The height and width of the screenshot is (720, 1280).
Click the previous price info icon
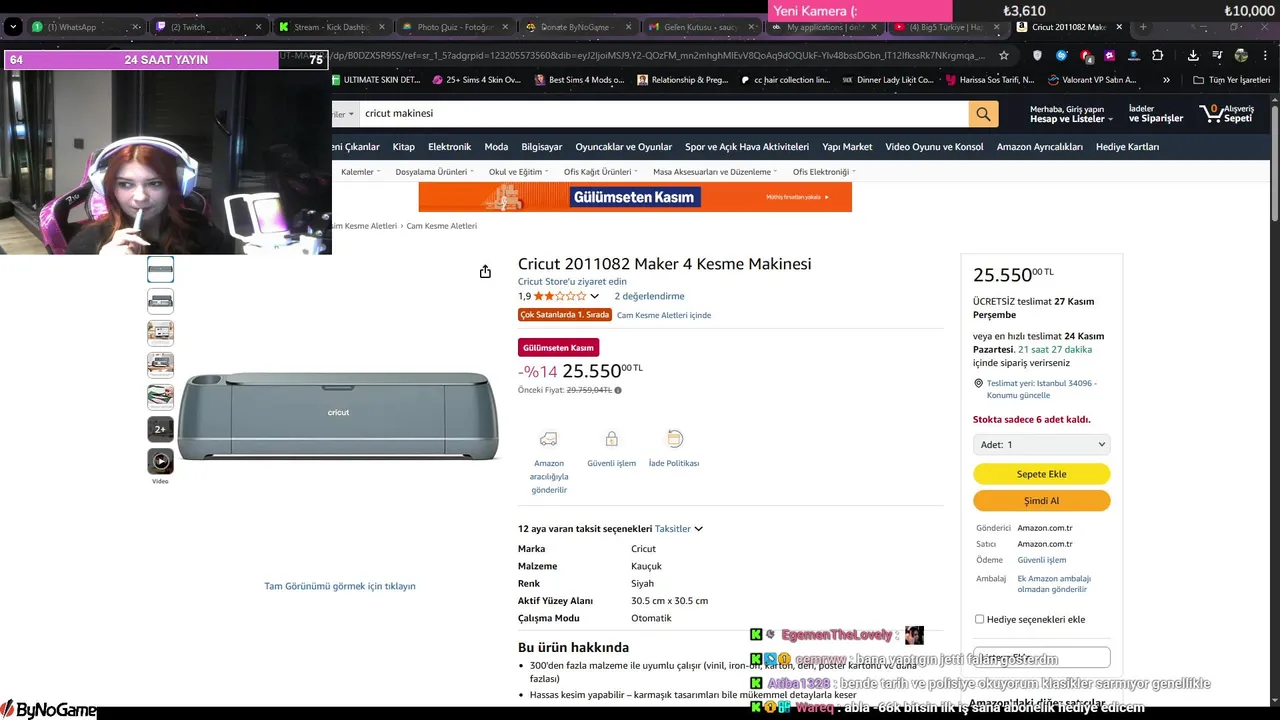pyautogui.click(x=618, y=390)
